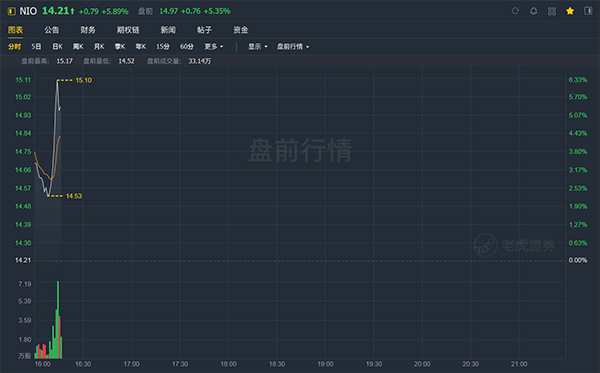Switch to the 15分 interval
Image resolution: width=600 pixels, height=373 pixels.
[163, 47]
